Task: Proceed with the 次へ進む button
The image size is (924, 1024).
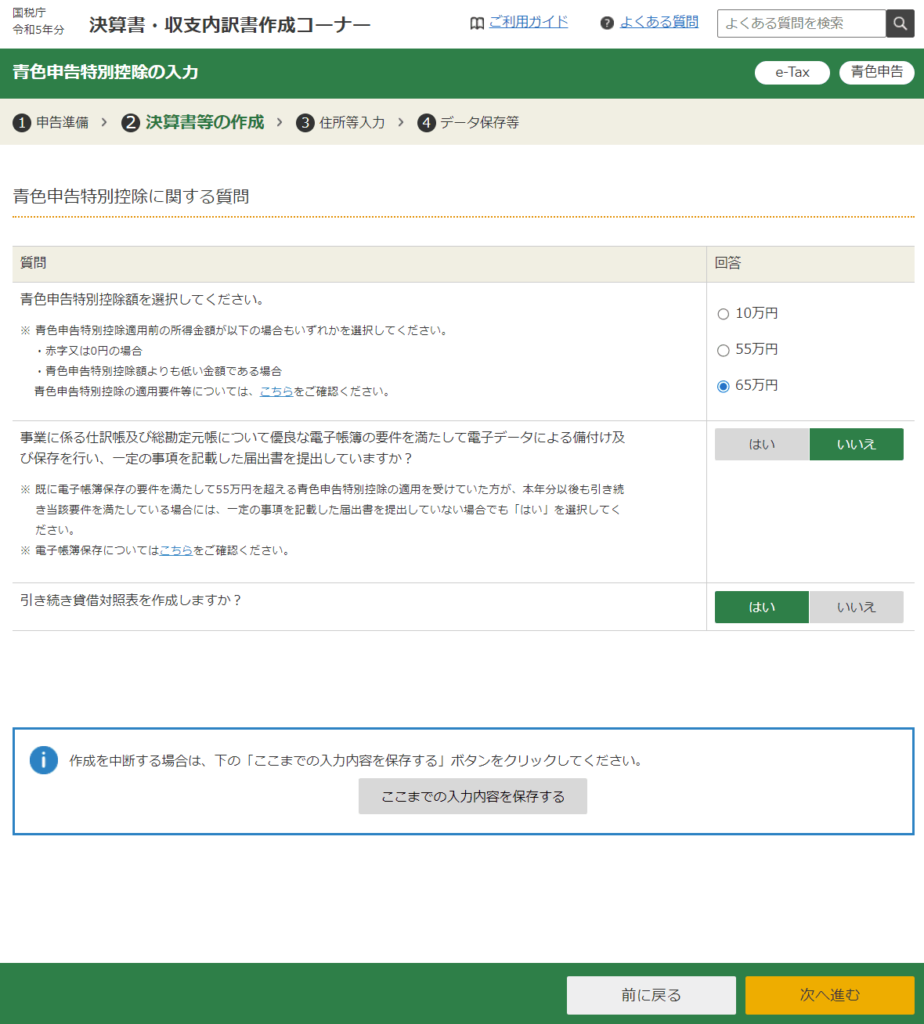Action: (x=829, y=995)
